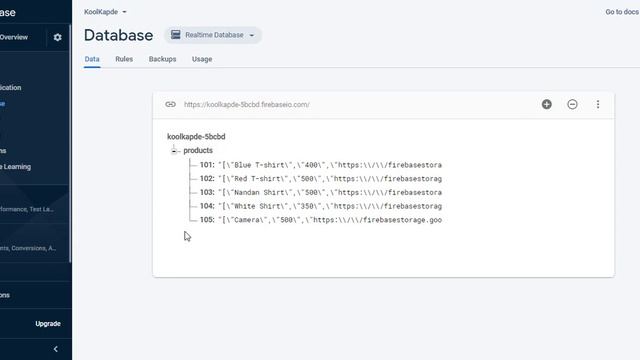Image resolution: width=640 pixels, height=360 pixels.
Task: Click the Realtime Database icon
Action: [176, 35]
